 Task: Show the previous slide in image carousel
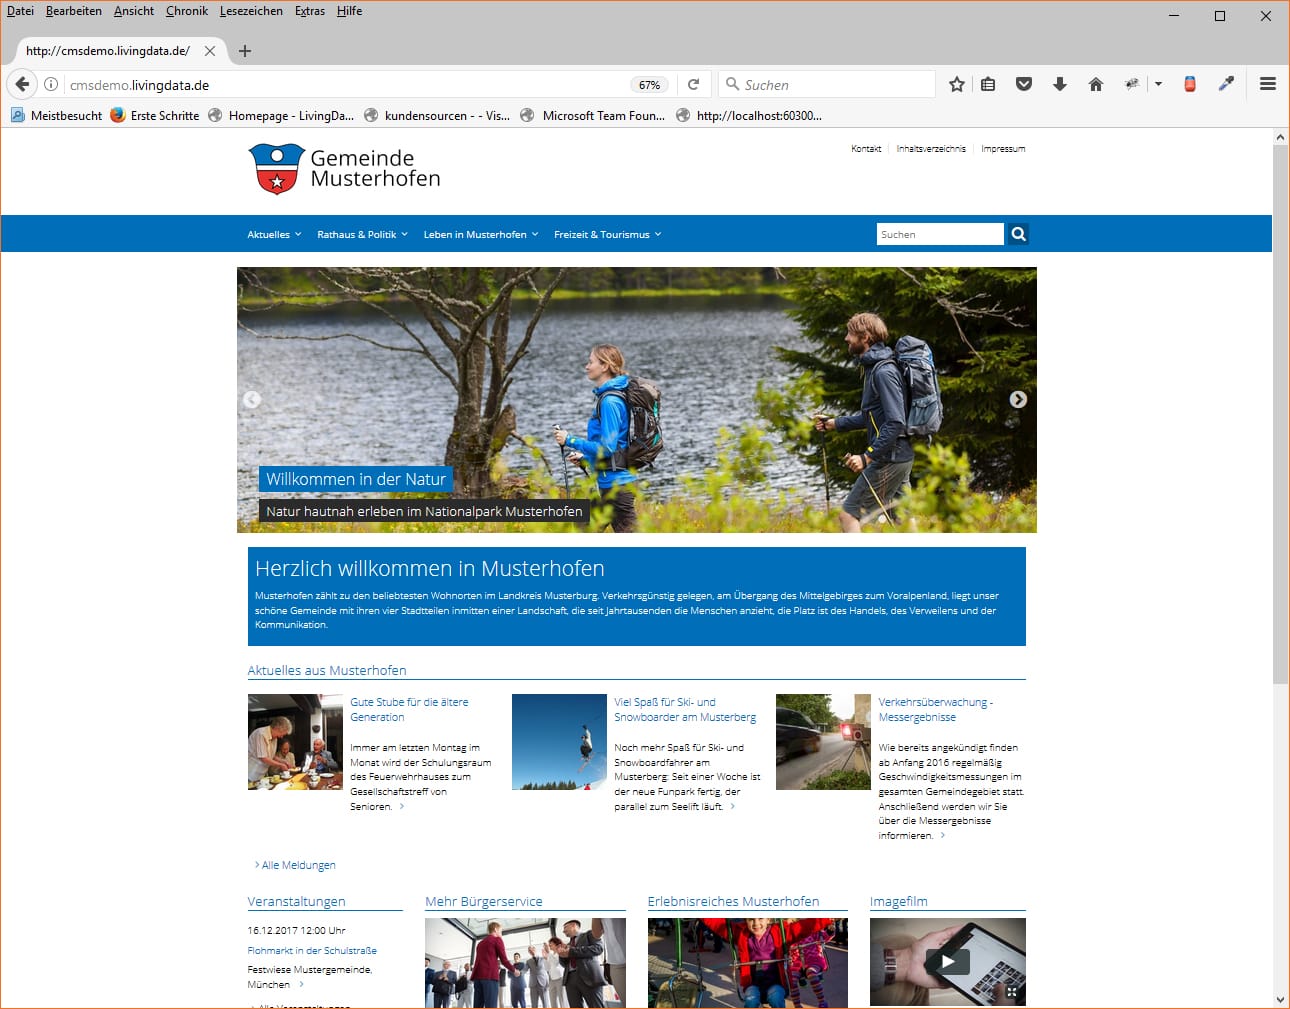(x=252, y=399)
